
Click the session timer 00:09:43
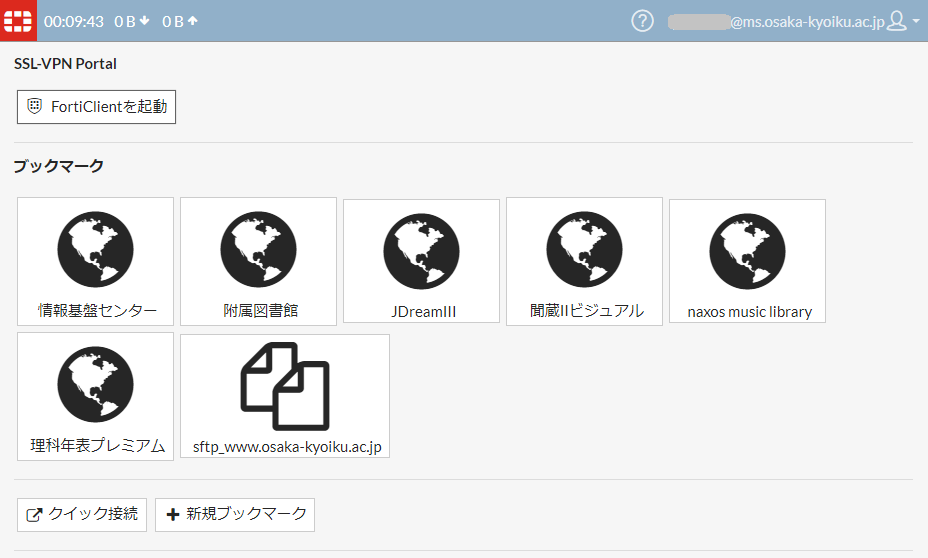click(74, 21)
